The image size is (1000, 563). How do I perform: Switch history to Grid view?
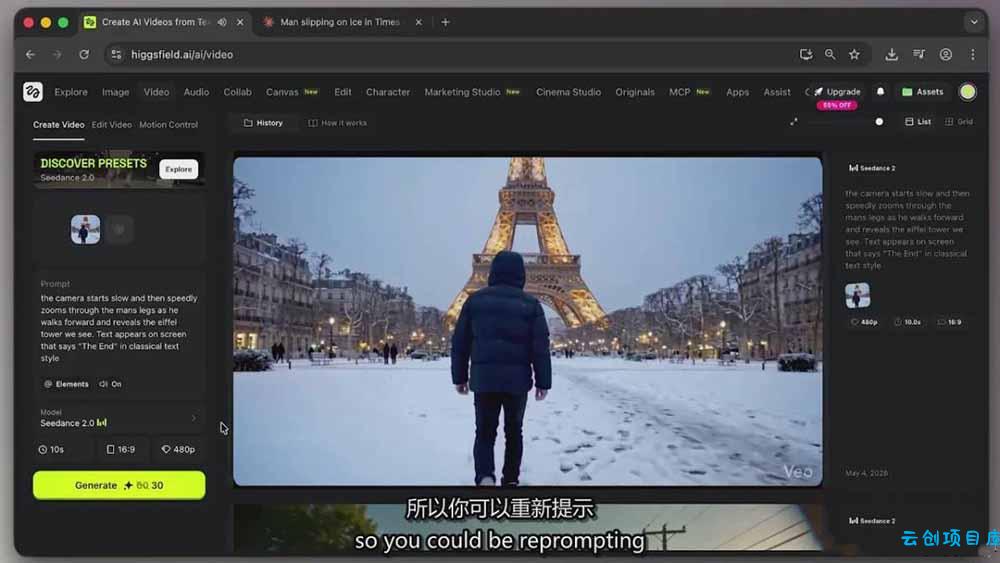(959, 122)
